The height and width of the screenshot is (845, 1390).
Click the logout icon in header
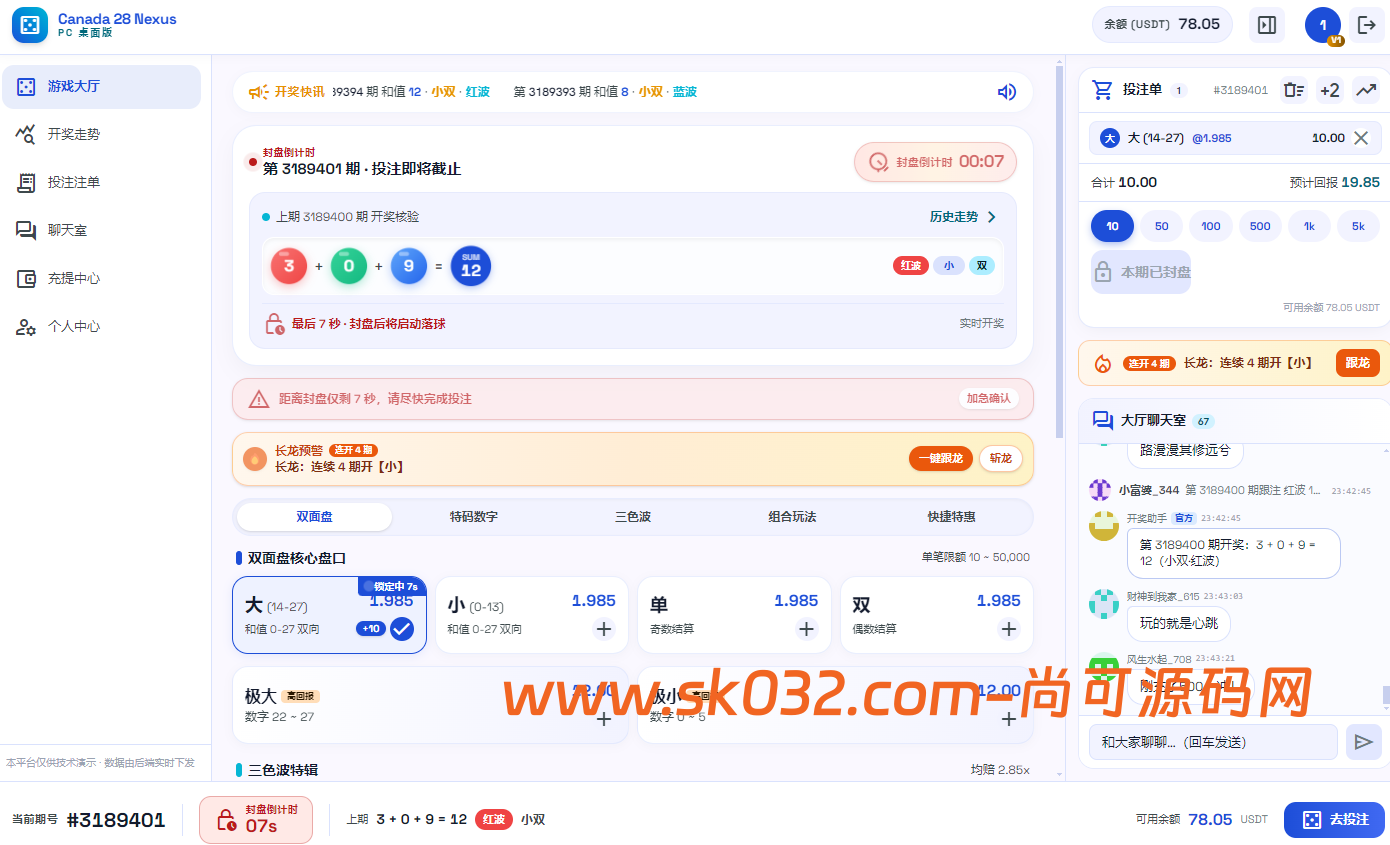click(x=1367, y=25)
